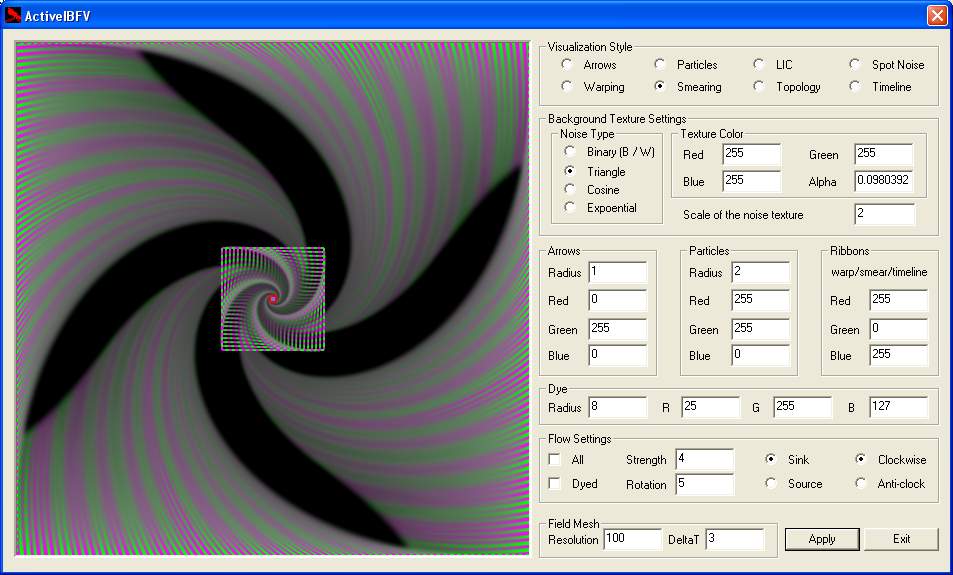Pick the Binary (B / W) noise type
This screenshot has width=953, height=575.
pos(570,152)
